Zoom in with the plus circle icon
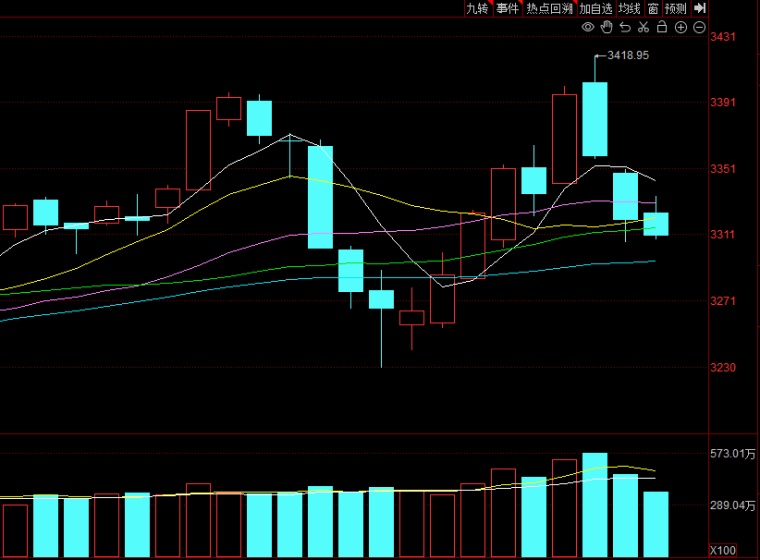 681,27
